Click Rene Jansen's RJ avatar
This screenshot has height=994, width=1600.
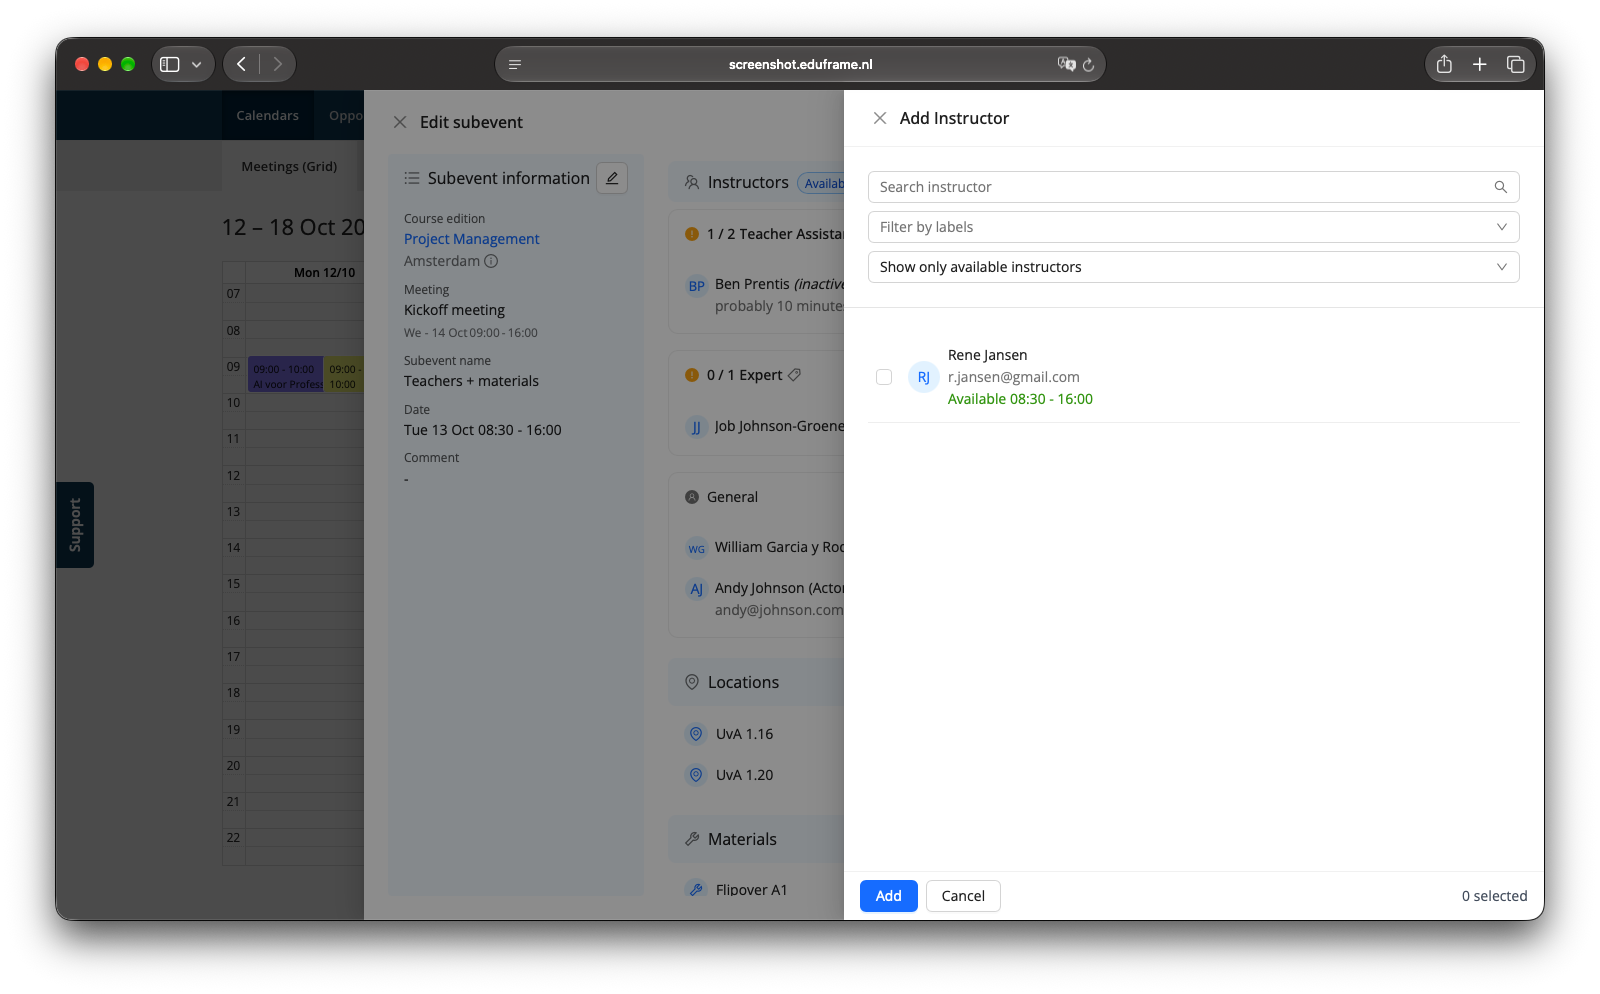coord(923,377)
